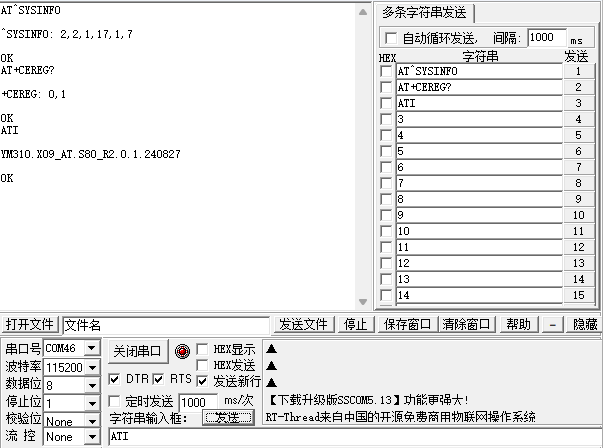Image resolution: width=603 pixels, height=448 pixels.
Task: Toggle the 发送新行 checkbox
Action: [x=202, y=381]
